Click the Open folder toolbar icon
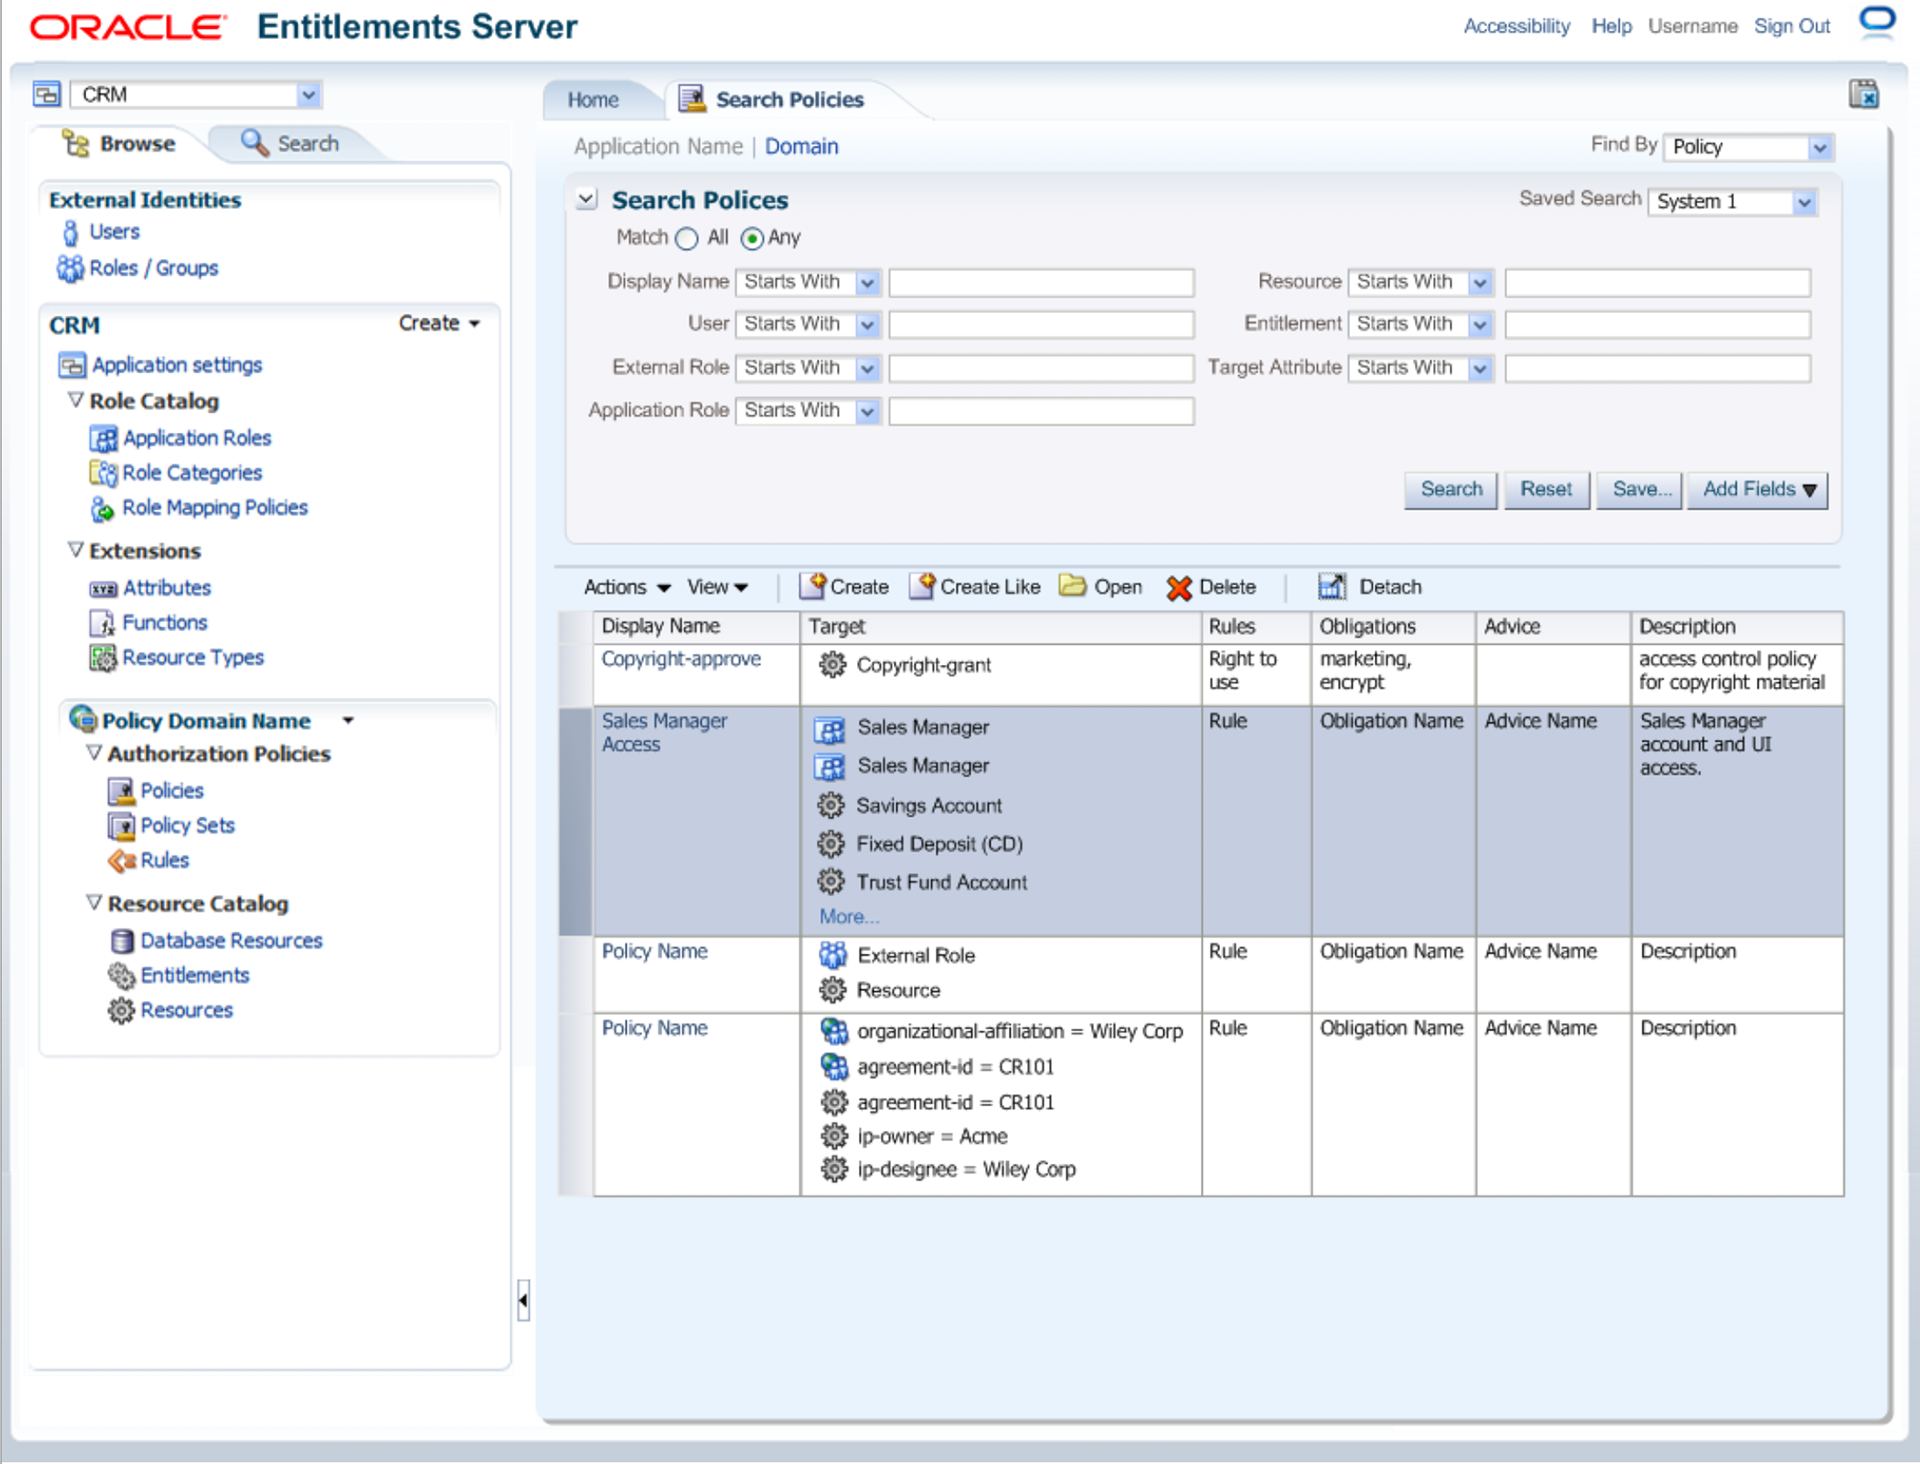 click(1073, 586)
